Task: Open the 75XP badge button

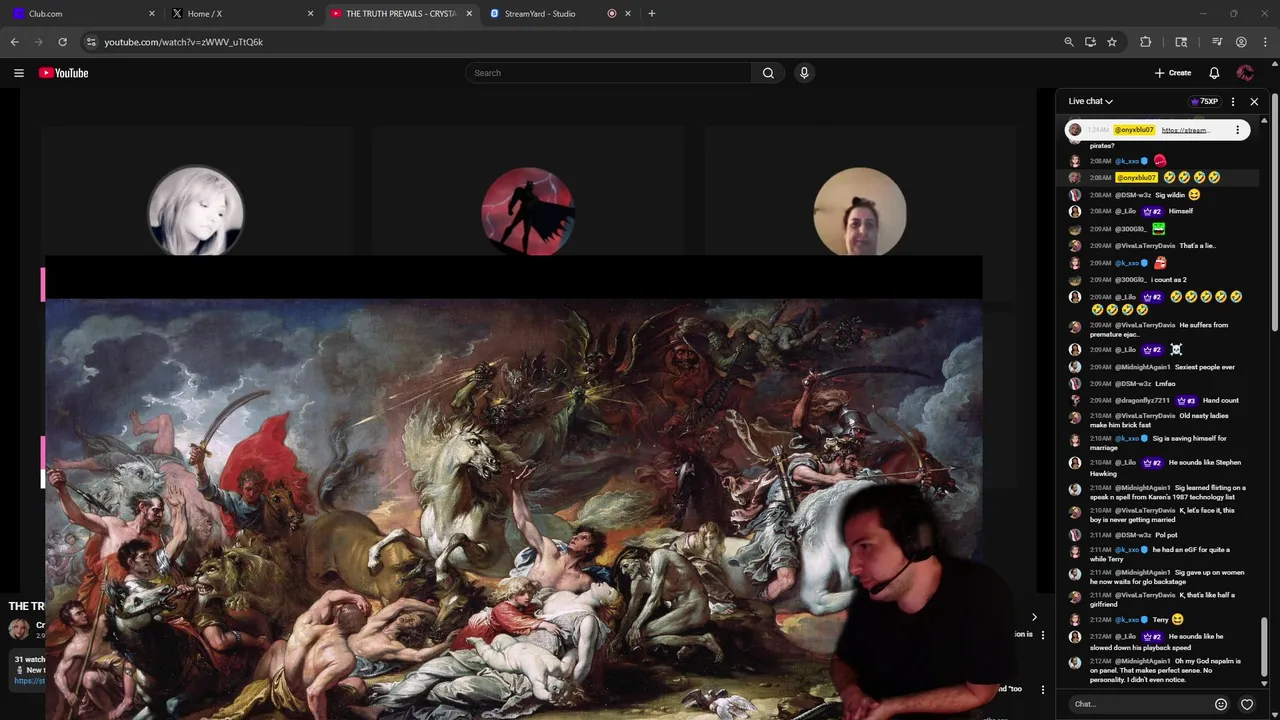Action: pyautogui.click(x=1204, y=101)
